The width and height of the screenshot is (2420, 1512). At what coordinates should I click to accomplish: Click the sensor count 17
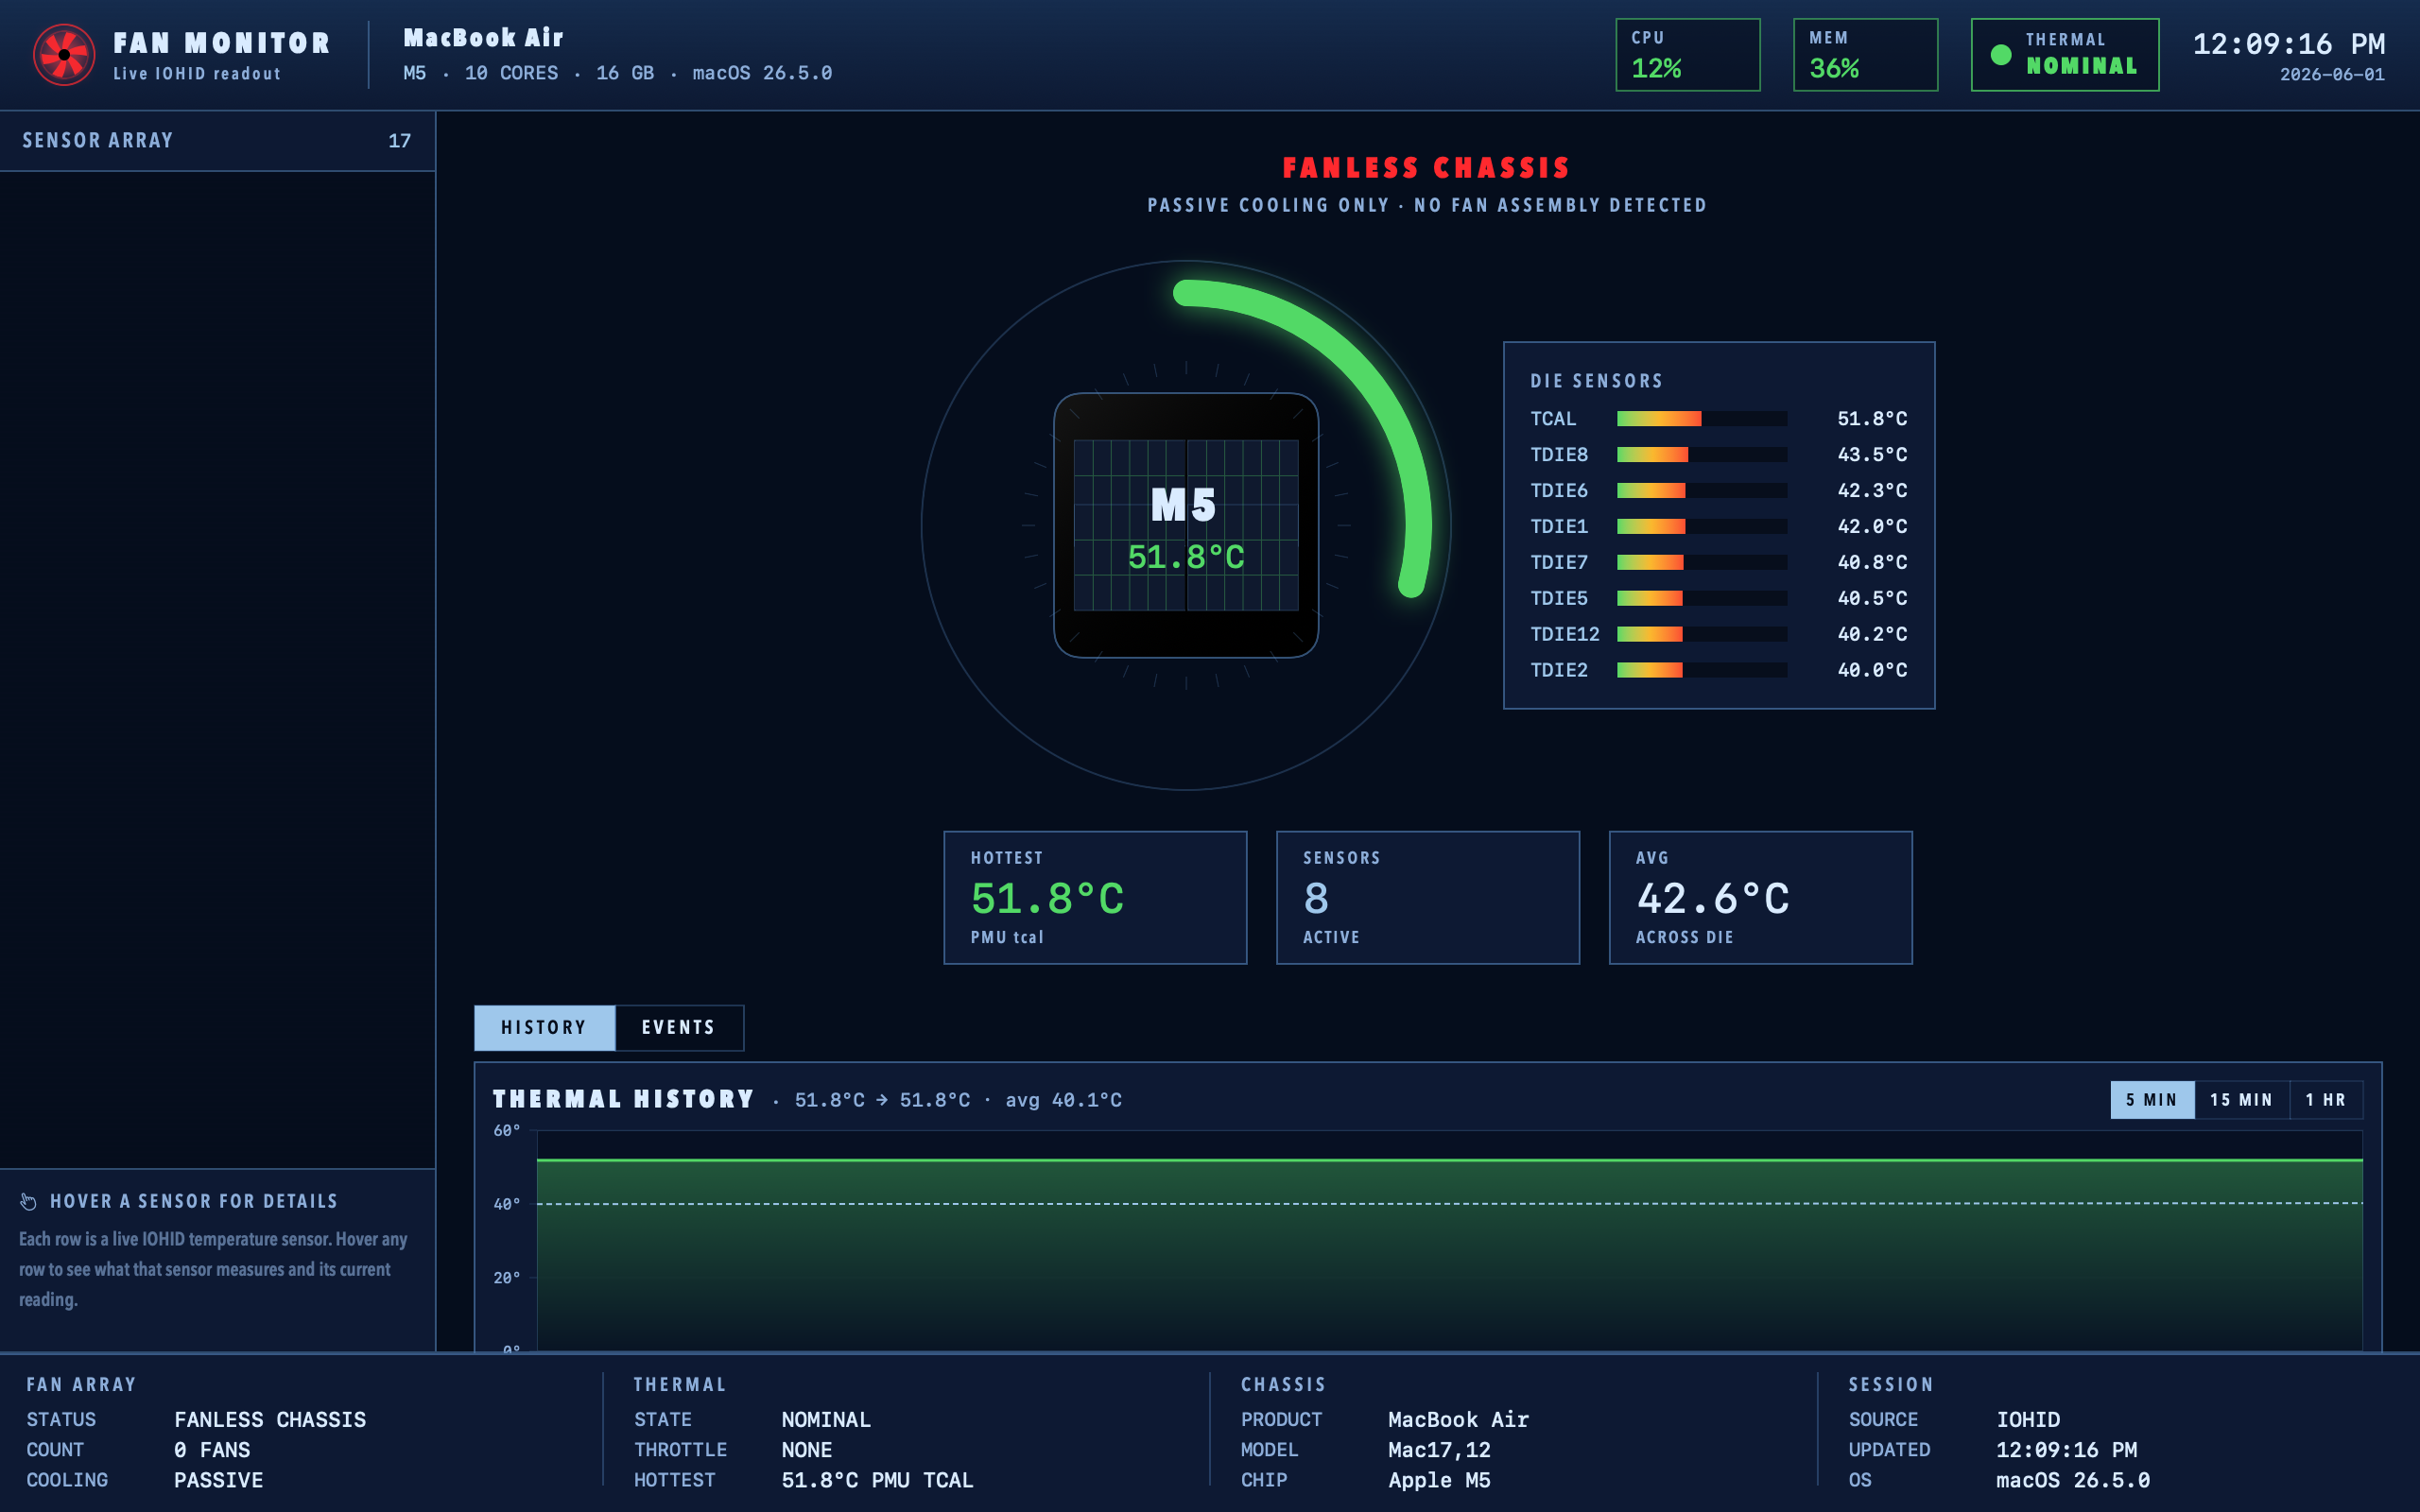click(x=400, y=141)
